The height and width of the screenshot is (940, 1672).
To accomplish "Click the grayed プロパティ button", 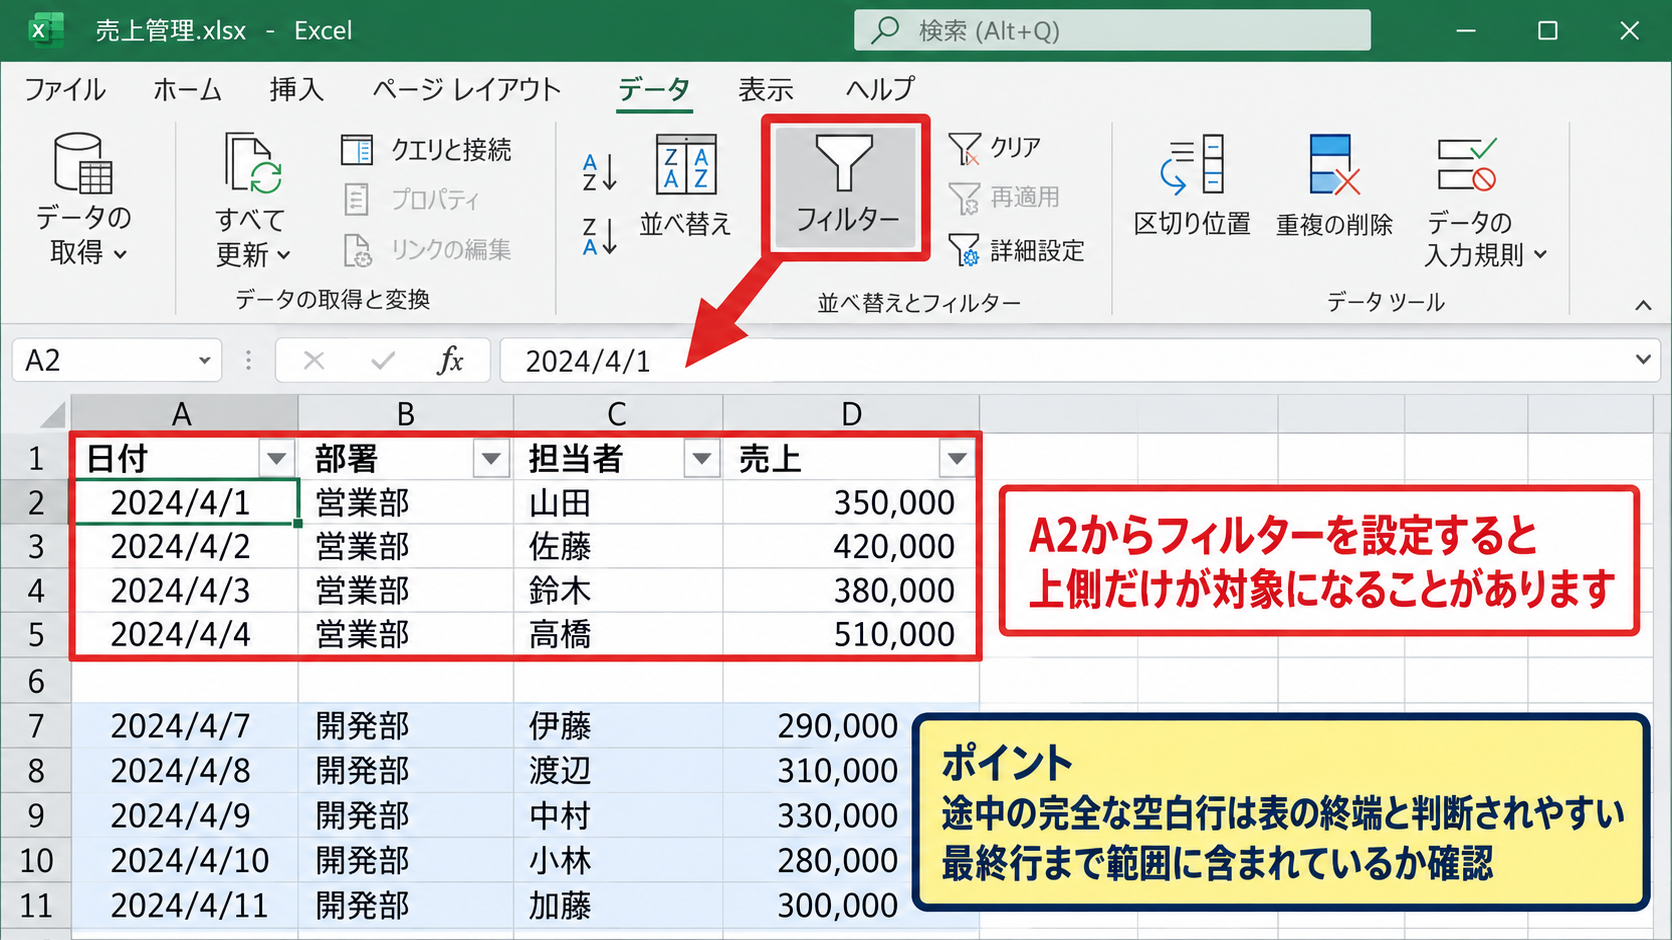I will pos(411,199).
